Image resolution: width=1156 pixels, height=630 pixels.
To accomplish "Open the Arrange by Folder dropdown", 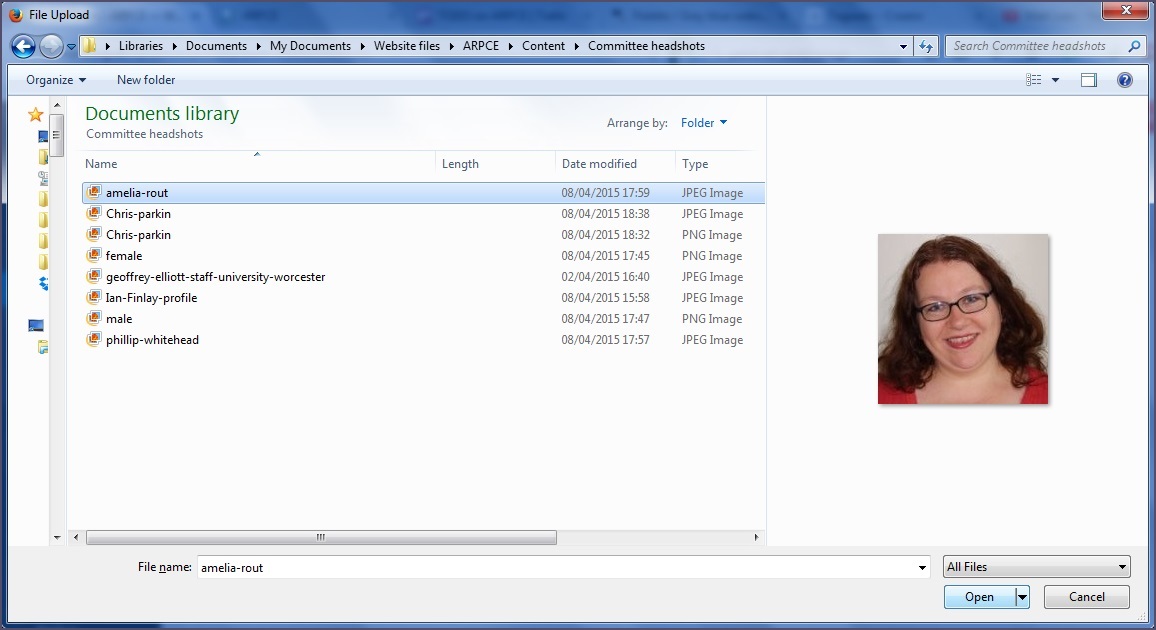I will coord(704,123).
